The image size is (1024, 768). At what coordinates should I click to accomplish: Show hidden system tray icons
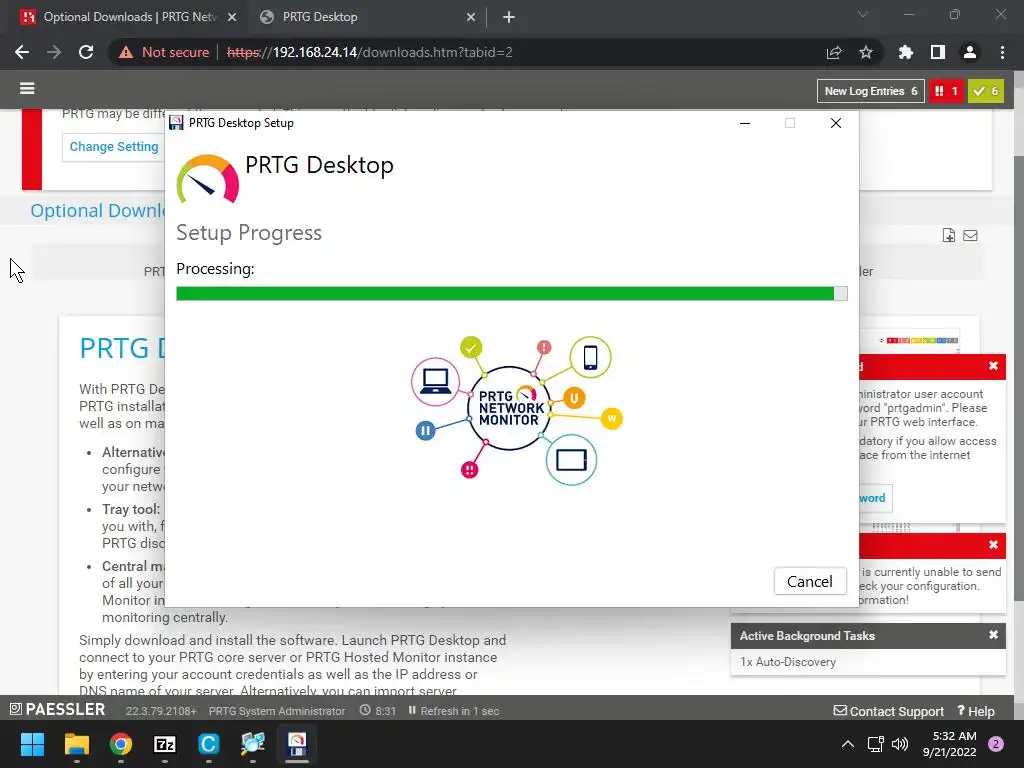point(848,744)
